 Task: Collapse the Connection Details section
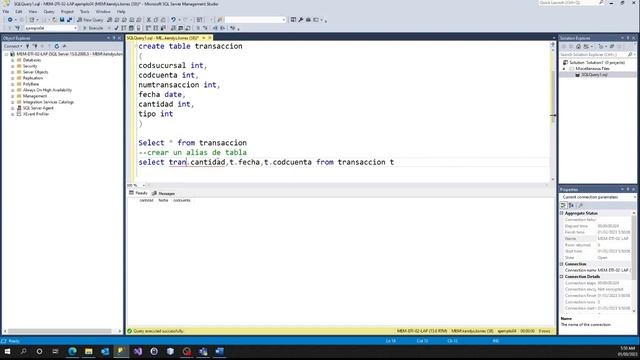tap(562, 276)
